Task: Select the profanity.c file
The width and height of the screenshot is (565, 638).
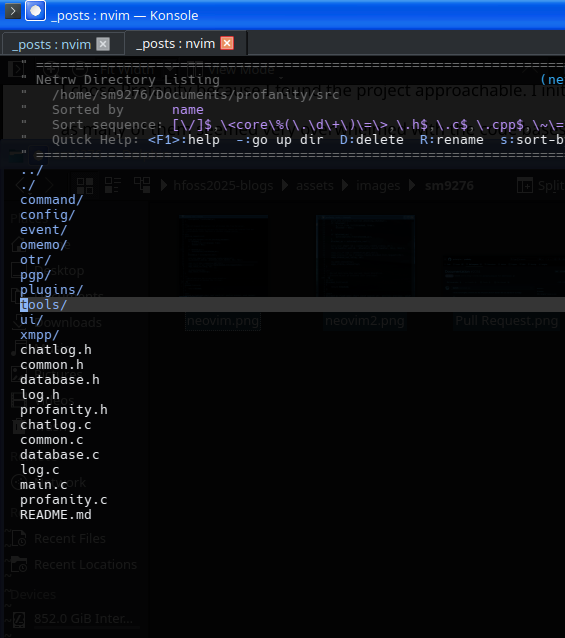Action: point(64,500)
